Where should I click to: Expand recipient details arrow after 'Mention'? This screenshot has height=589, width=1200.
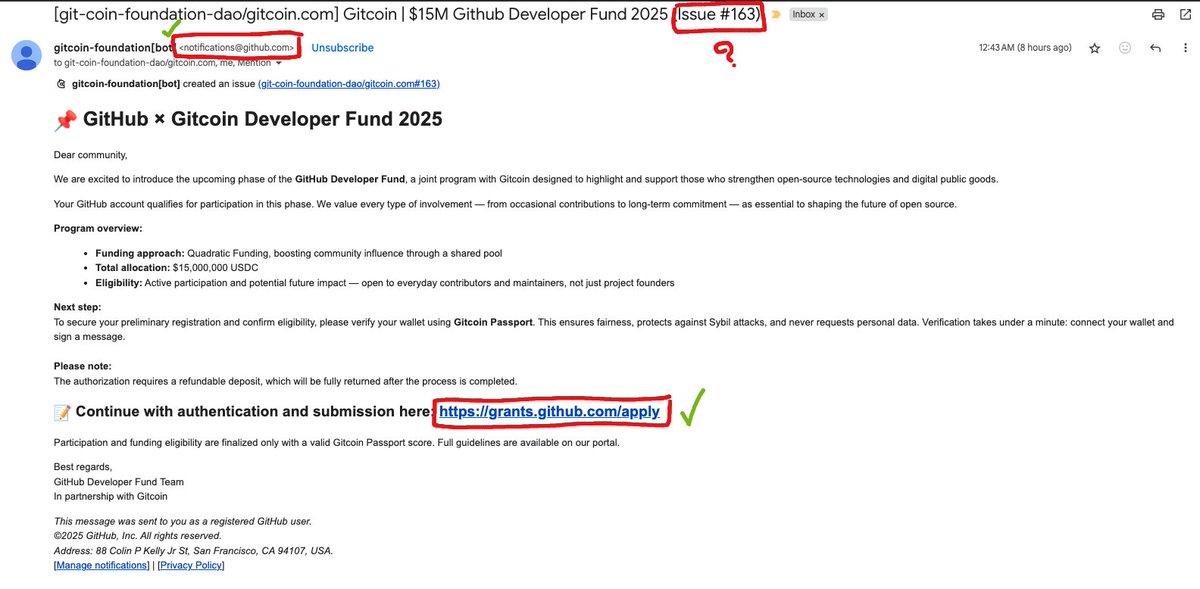tap(278, 63)
